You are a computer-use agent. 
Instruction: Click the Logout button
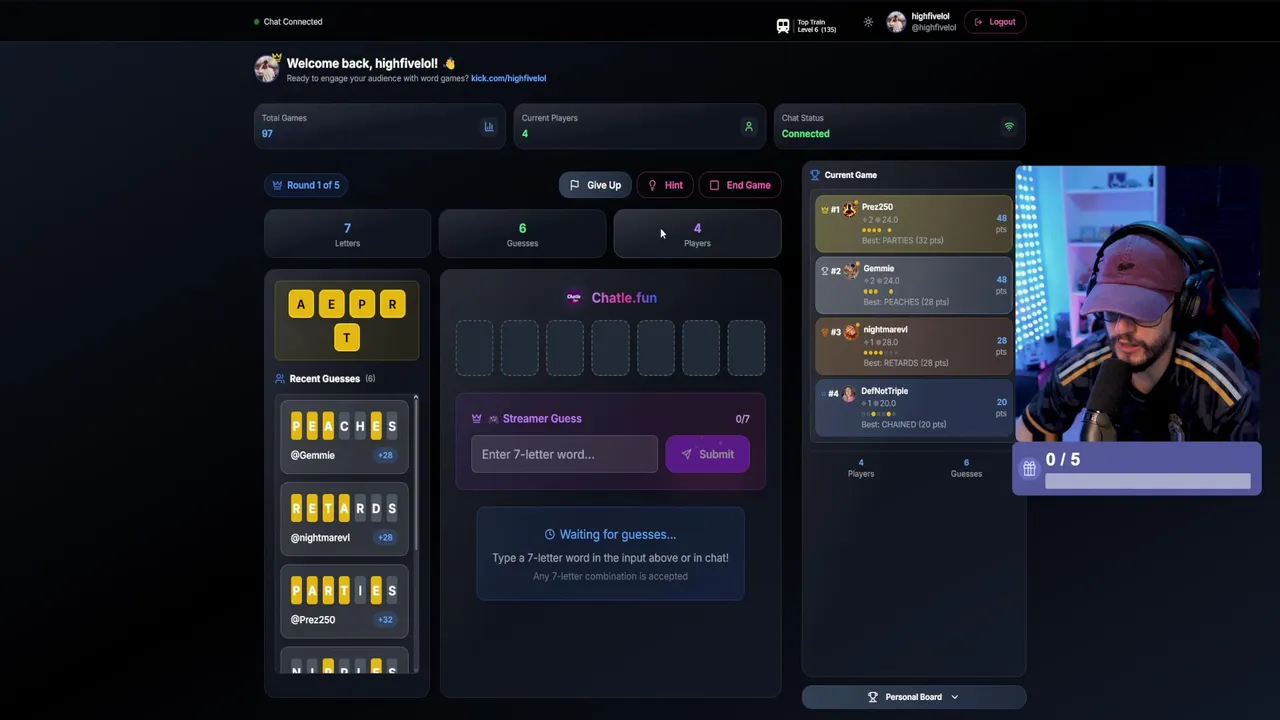tap(995, 22)
